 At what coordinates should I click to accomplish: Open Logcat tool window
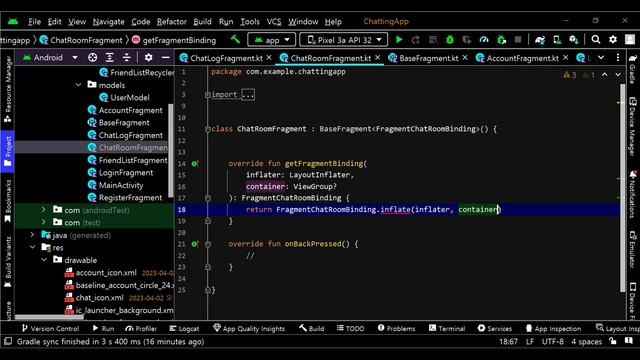(x=184, y=328)
